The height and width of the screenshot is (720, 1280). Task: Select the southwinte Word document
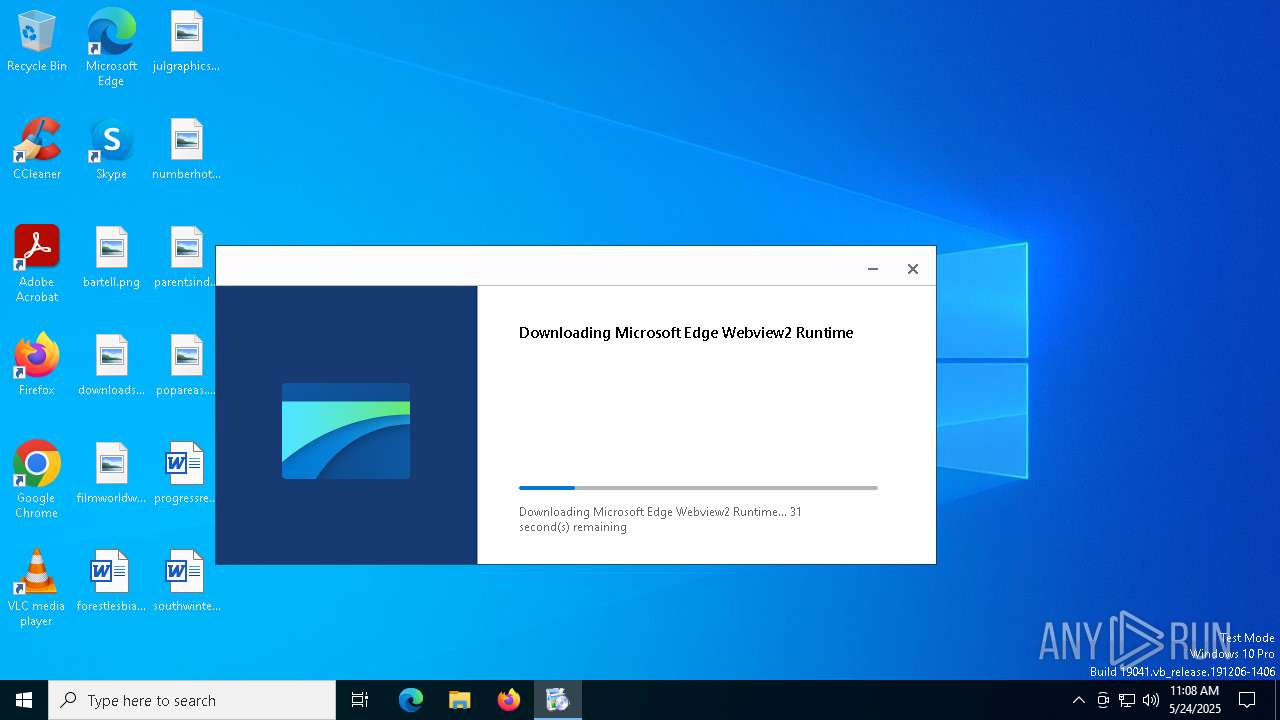pos(186,581)
